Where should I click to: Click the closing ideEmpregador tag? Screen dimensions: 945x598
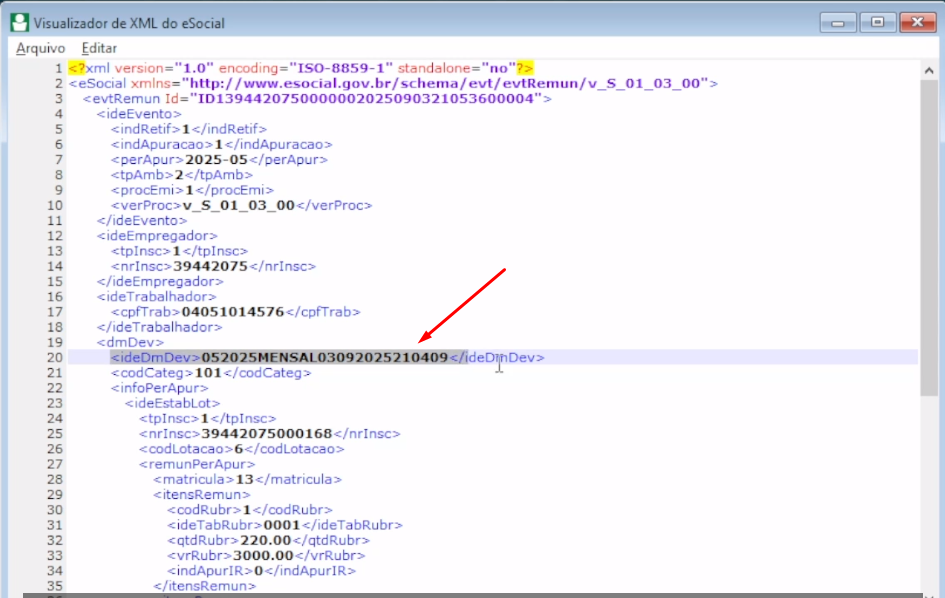pos(160,282)
